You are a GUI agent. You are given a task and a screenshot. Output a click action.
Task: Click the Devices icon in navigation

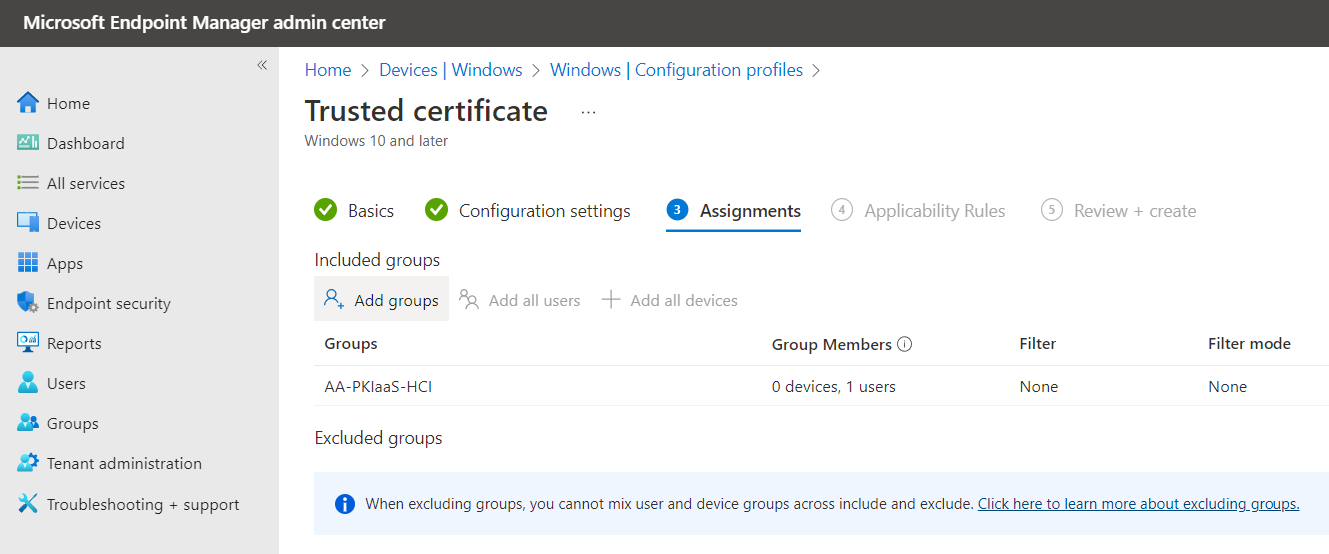(x=28, y=223)
